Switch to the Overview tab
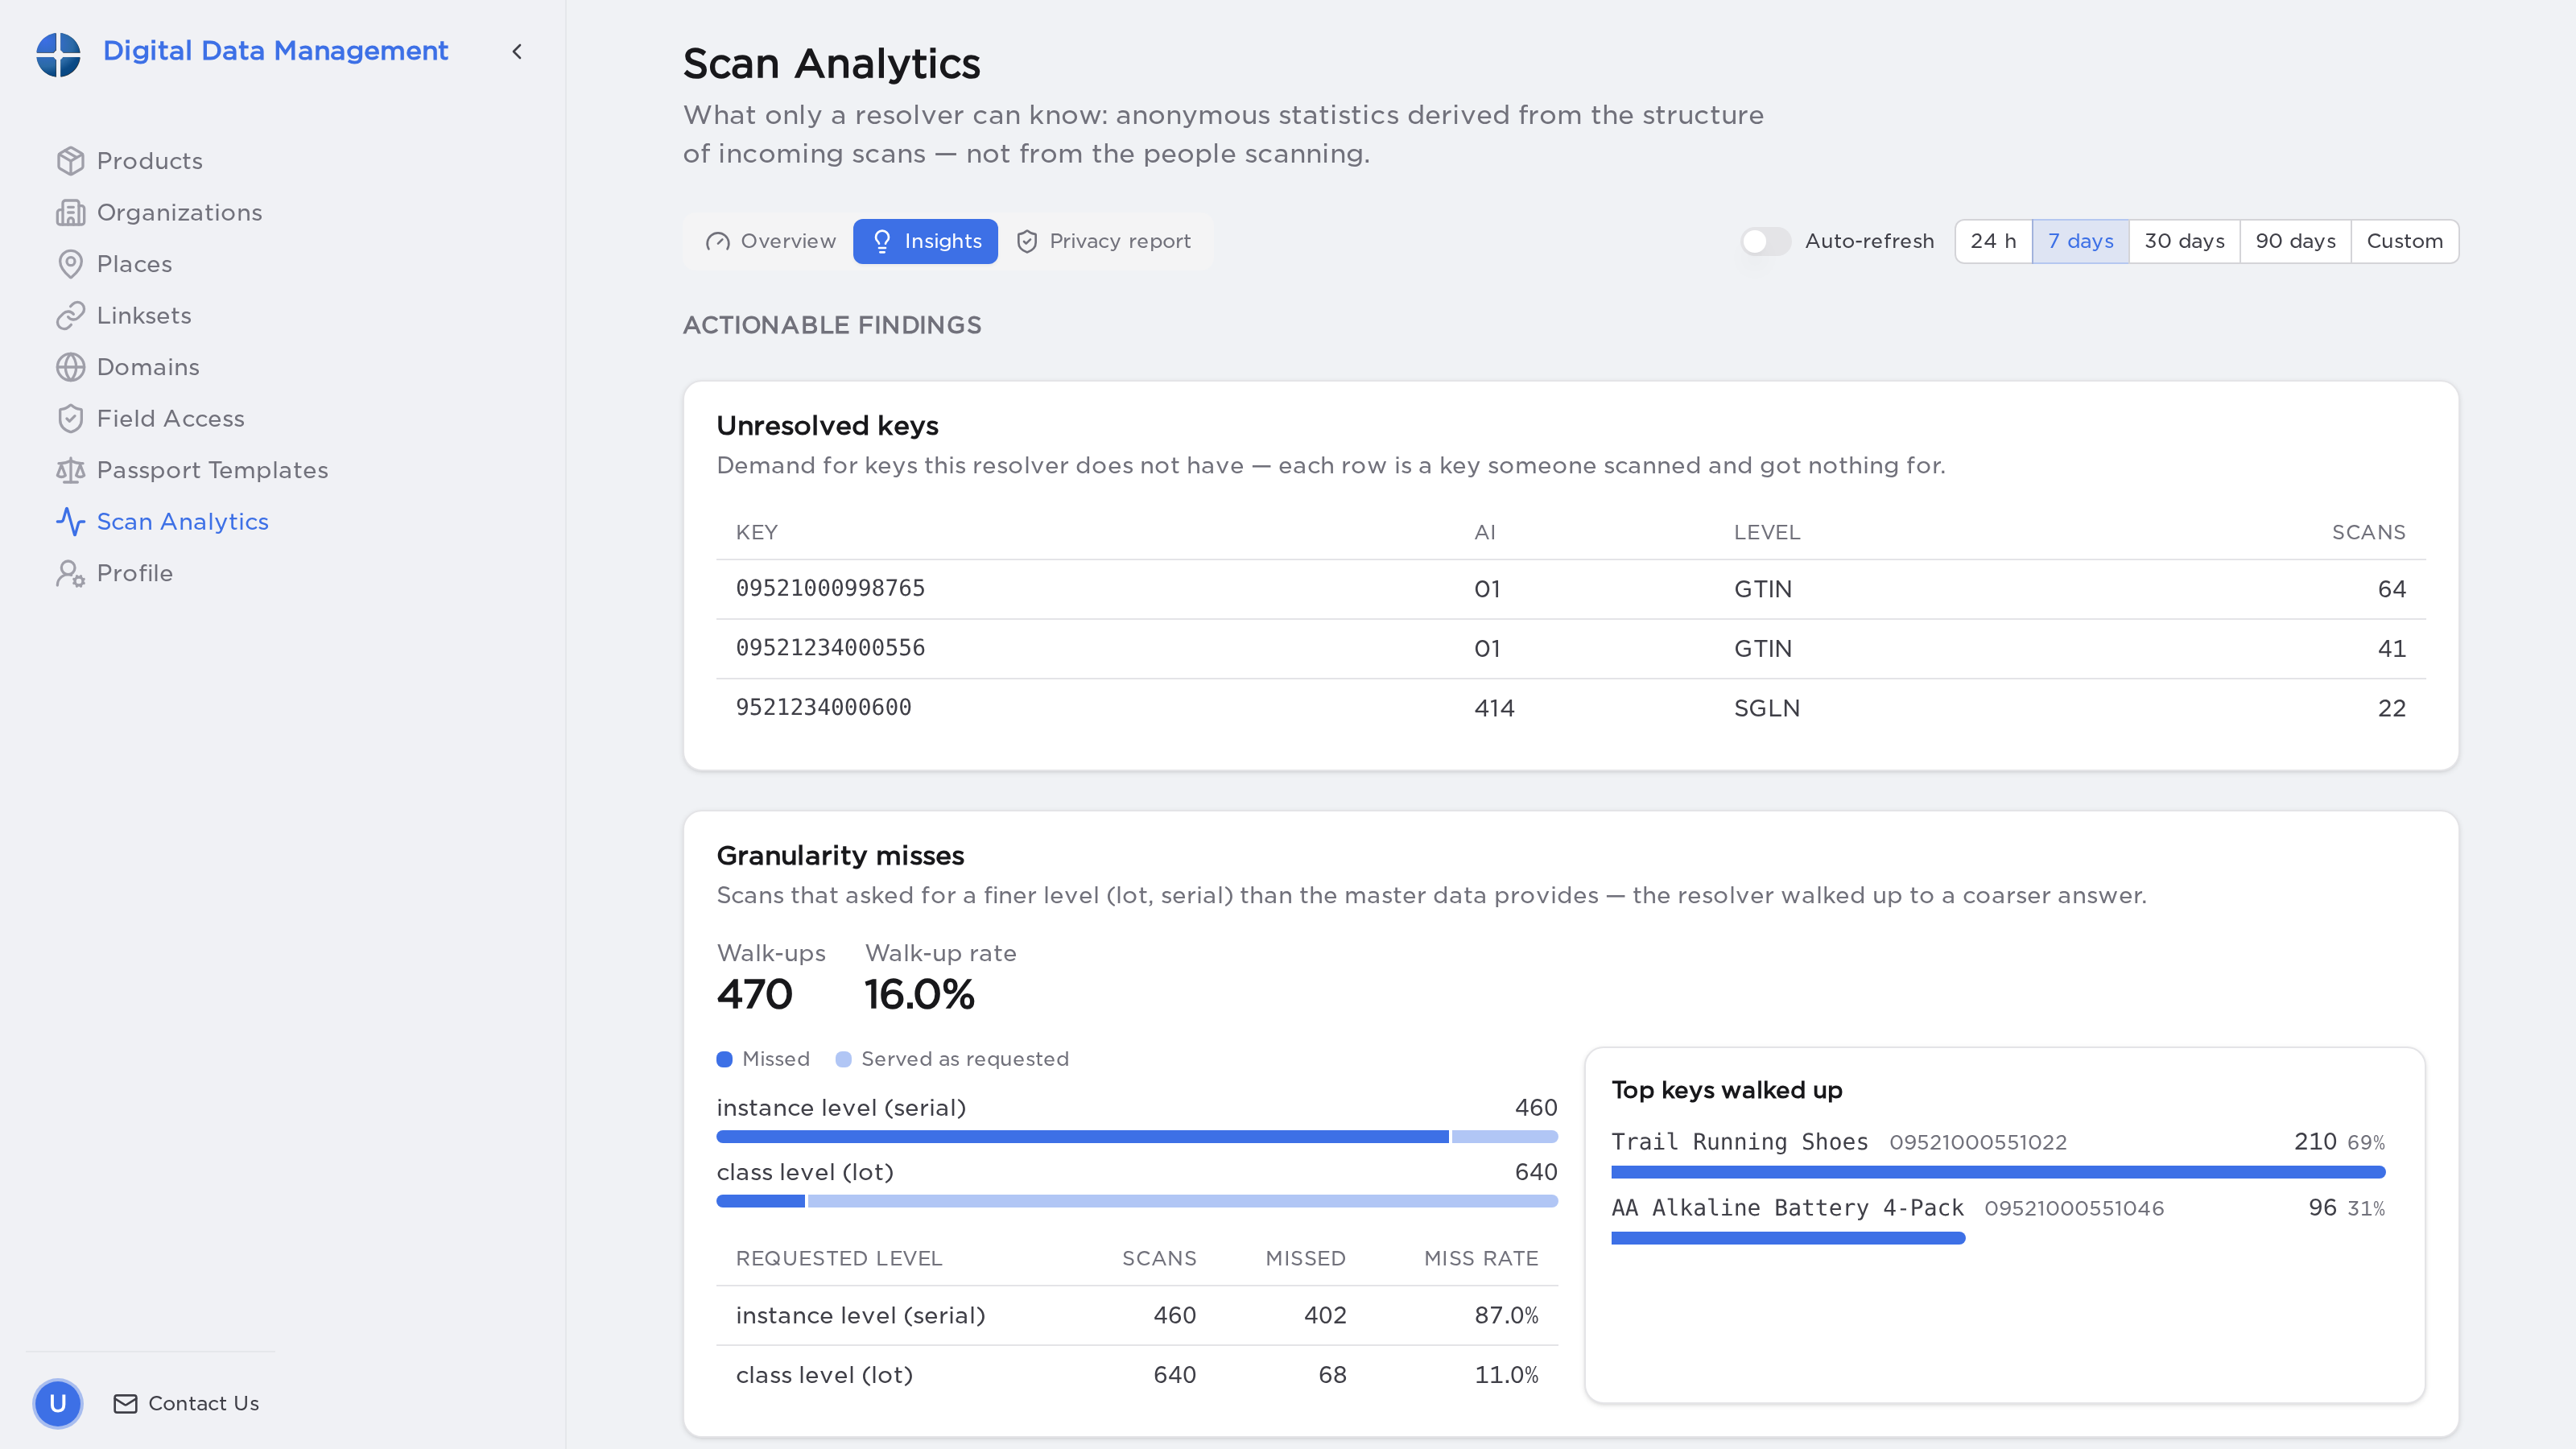 pyautogui.click(x=771, y=241)
